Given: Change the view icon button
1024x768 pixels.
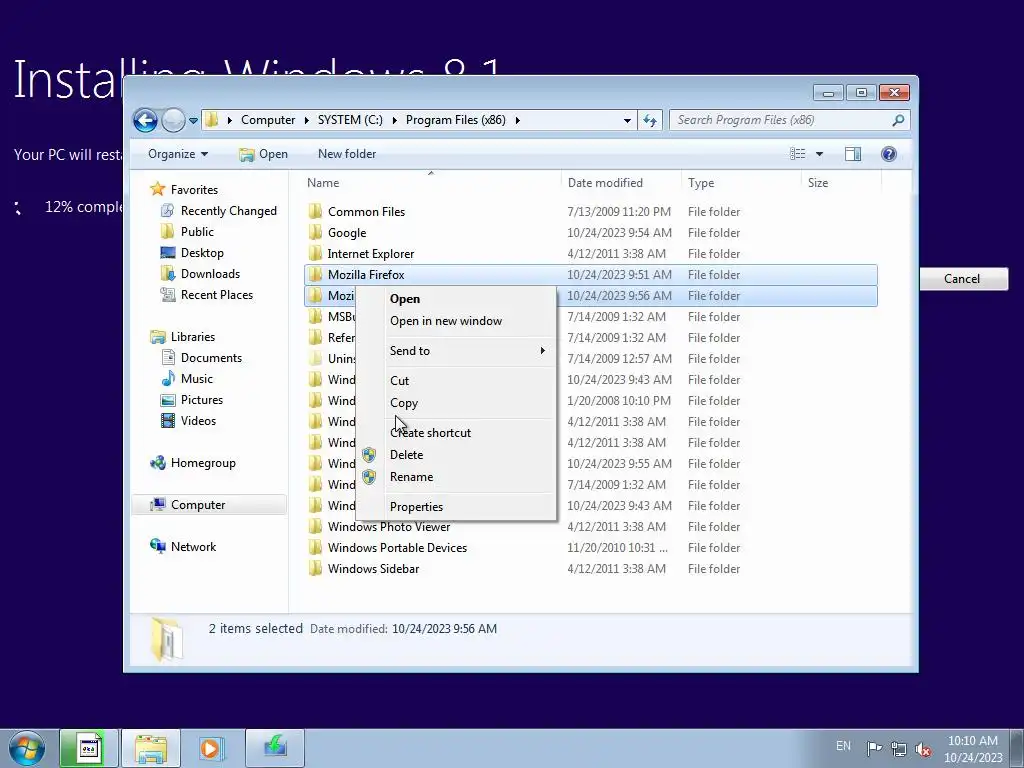Looking at the screenshot, I should (x=797, y=154).
